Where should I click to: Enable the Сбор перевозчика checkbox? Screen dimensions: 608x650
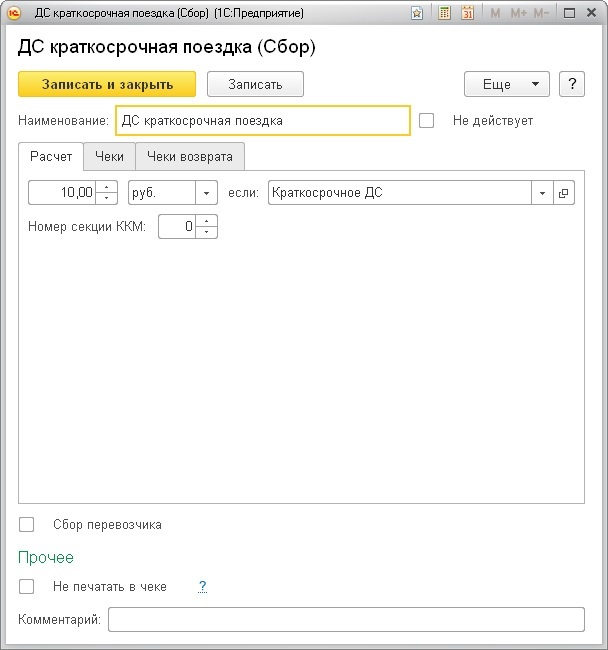tap(27, 524)
